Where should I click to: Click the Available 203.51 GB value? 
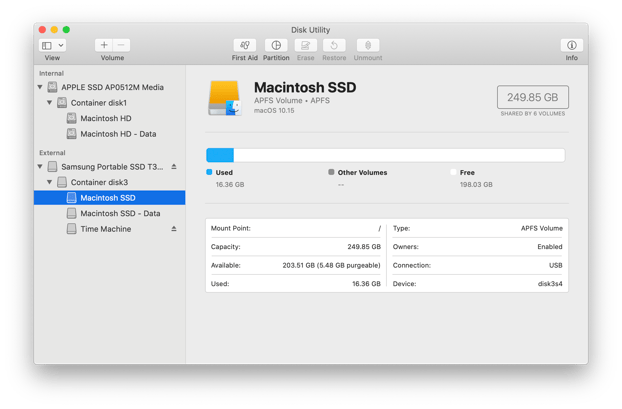(331, 265)
